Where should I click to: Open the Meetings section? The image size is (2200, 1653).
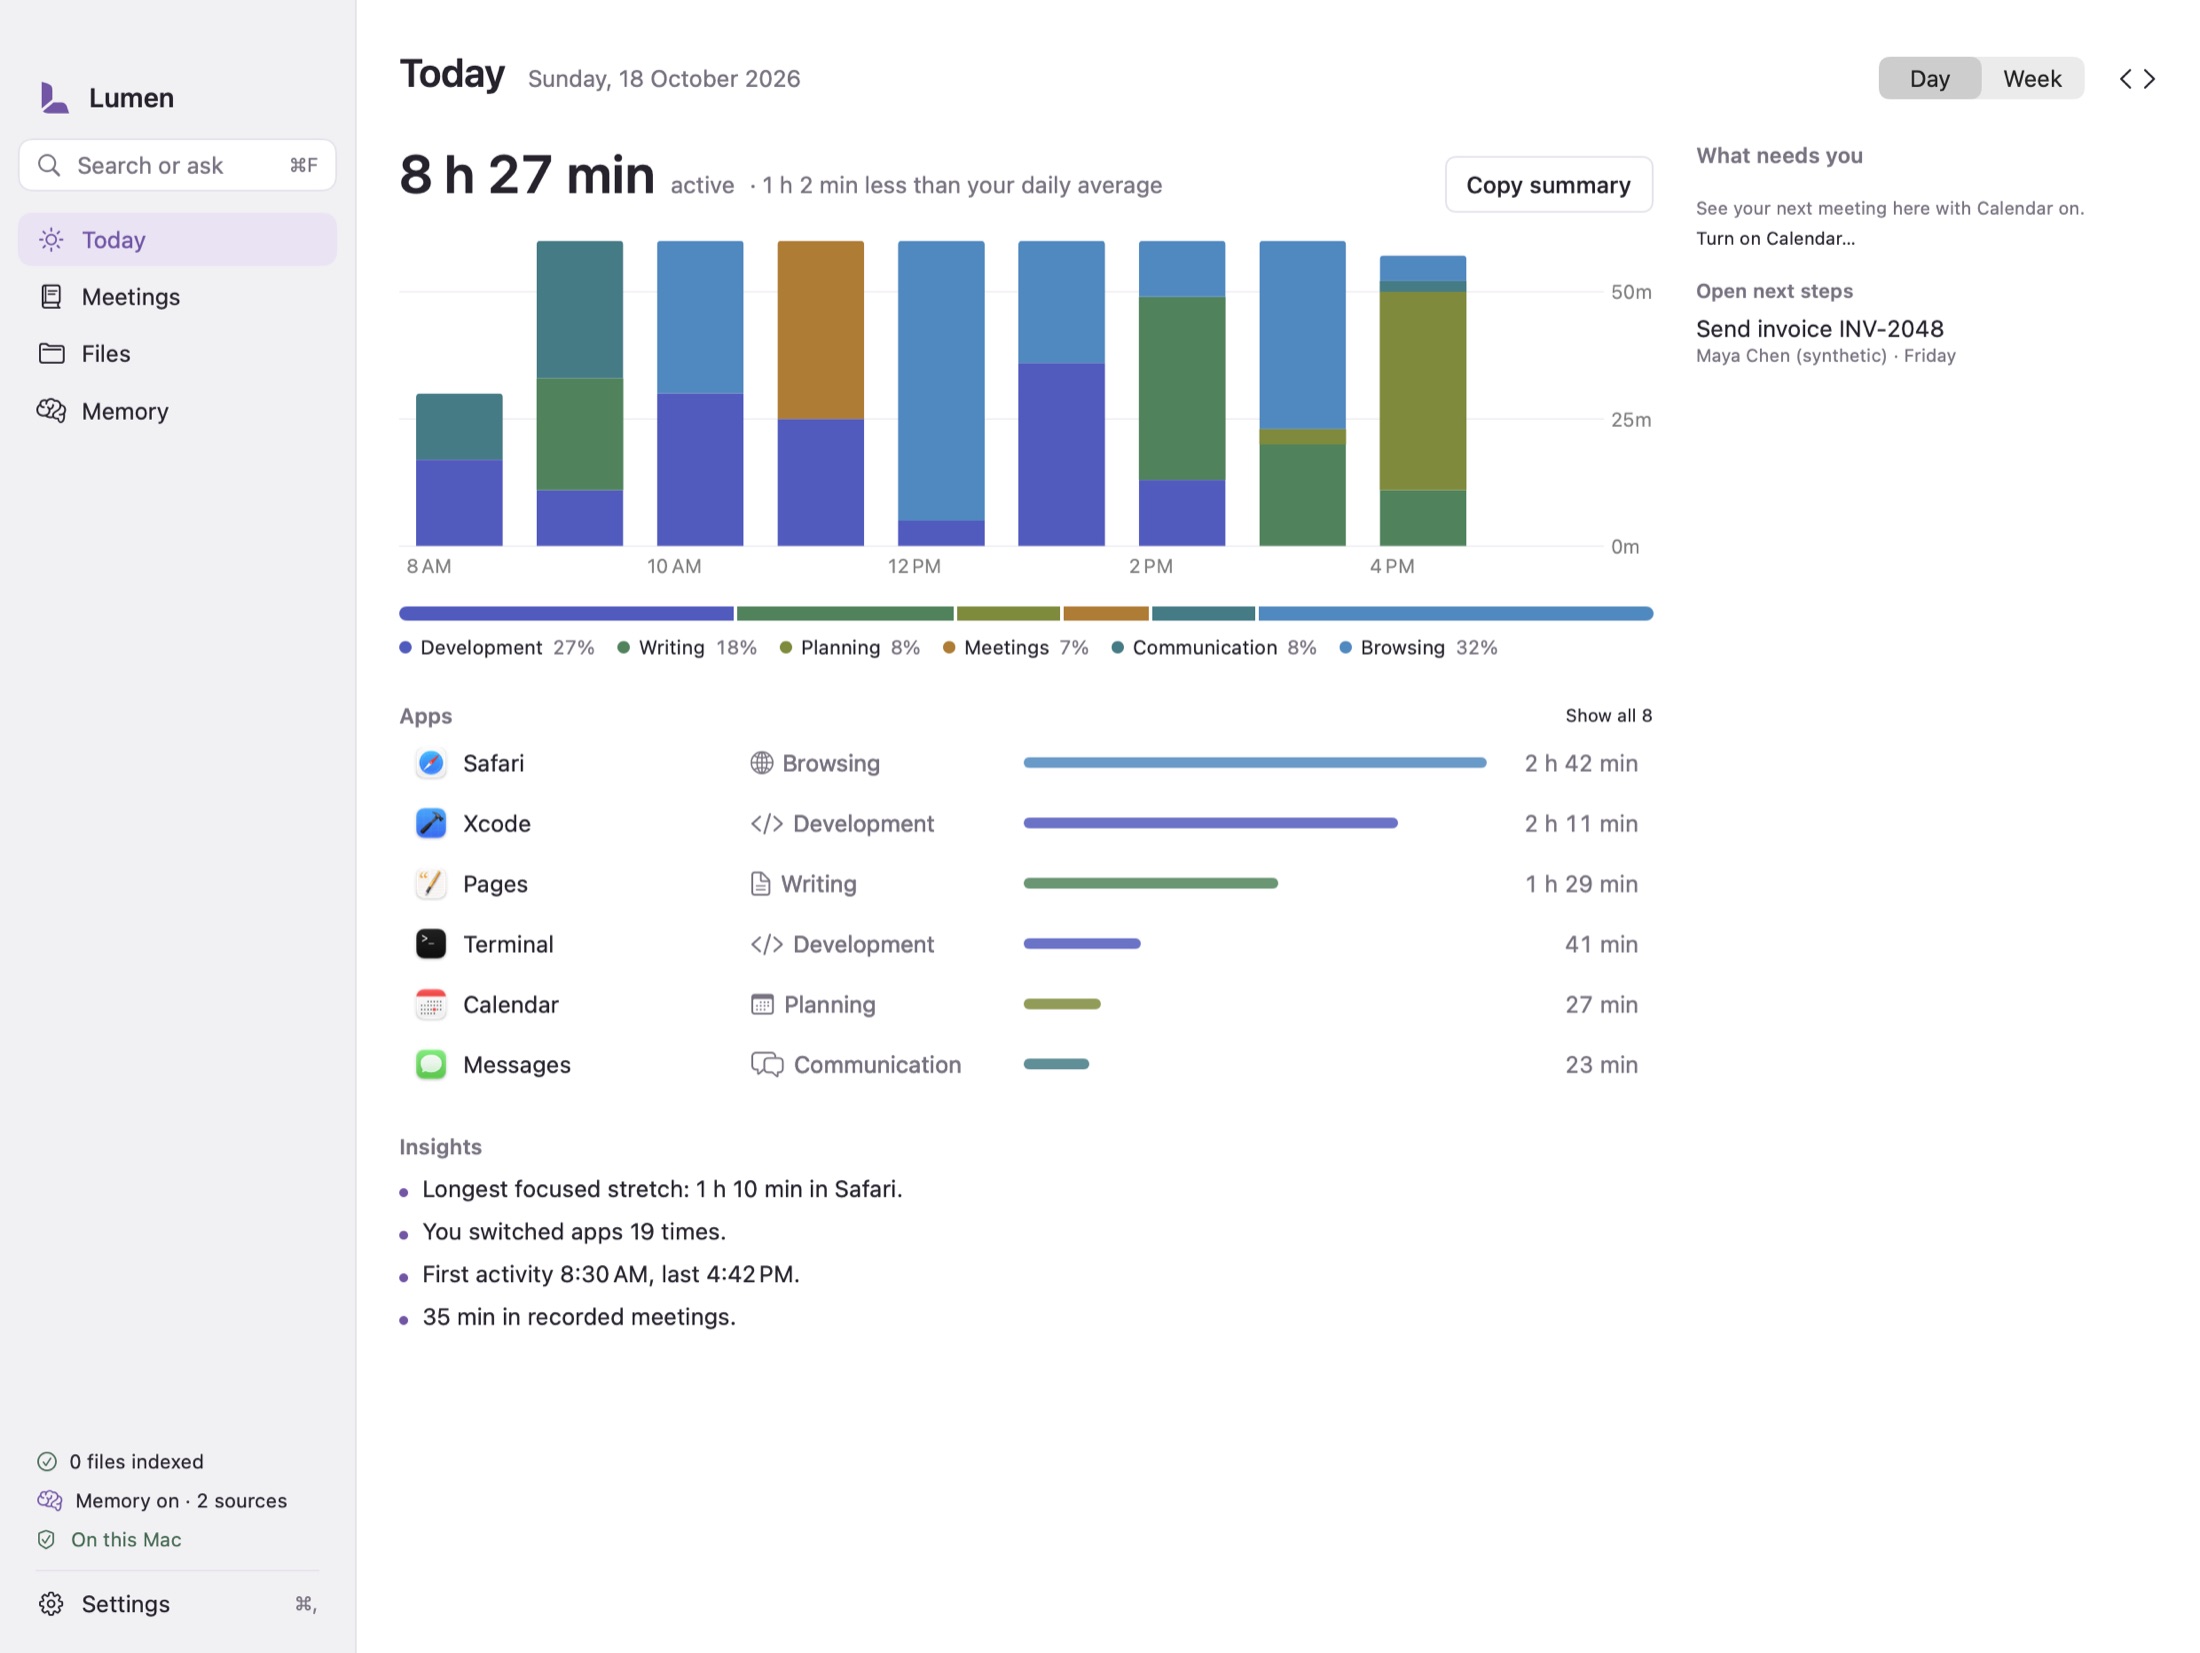(x=177, y=297)
